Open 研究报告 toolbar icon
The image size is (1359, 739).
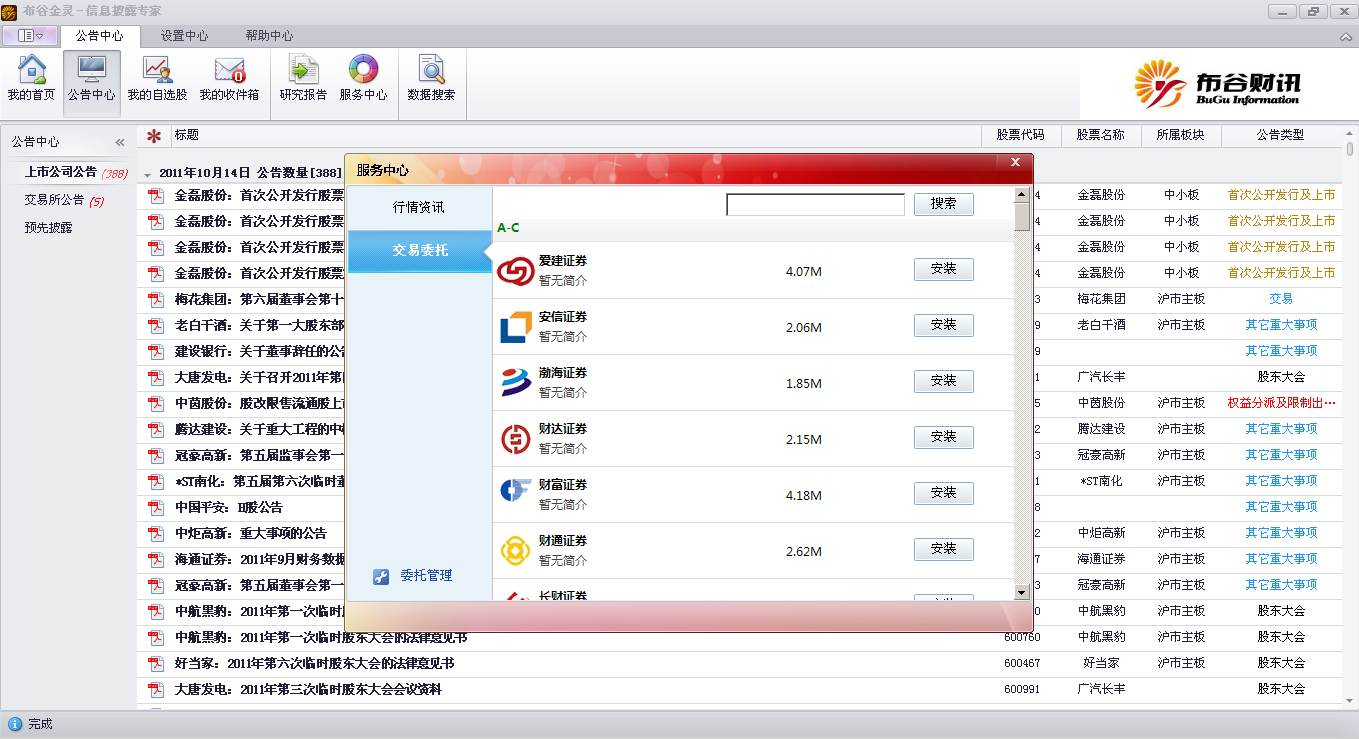pyautogui.click(x=303, y=70)
